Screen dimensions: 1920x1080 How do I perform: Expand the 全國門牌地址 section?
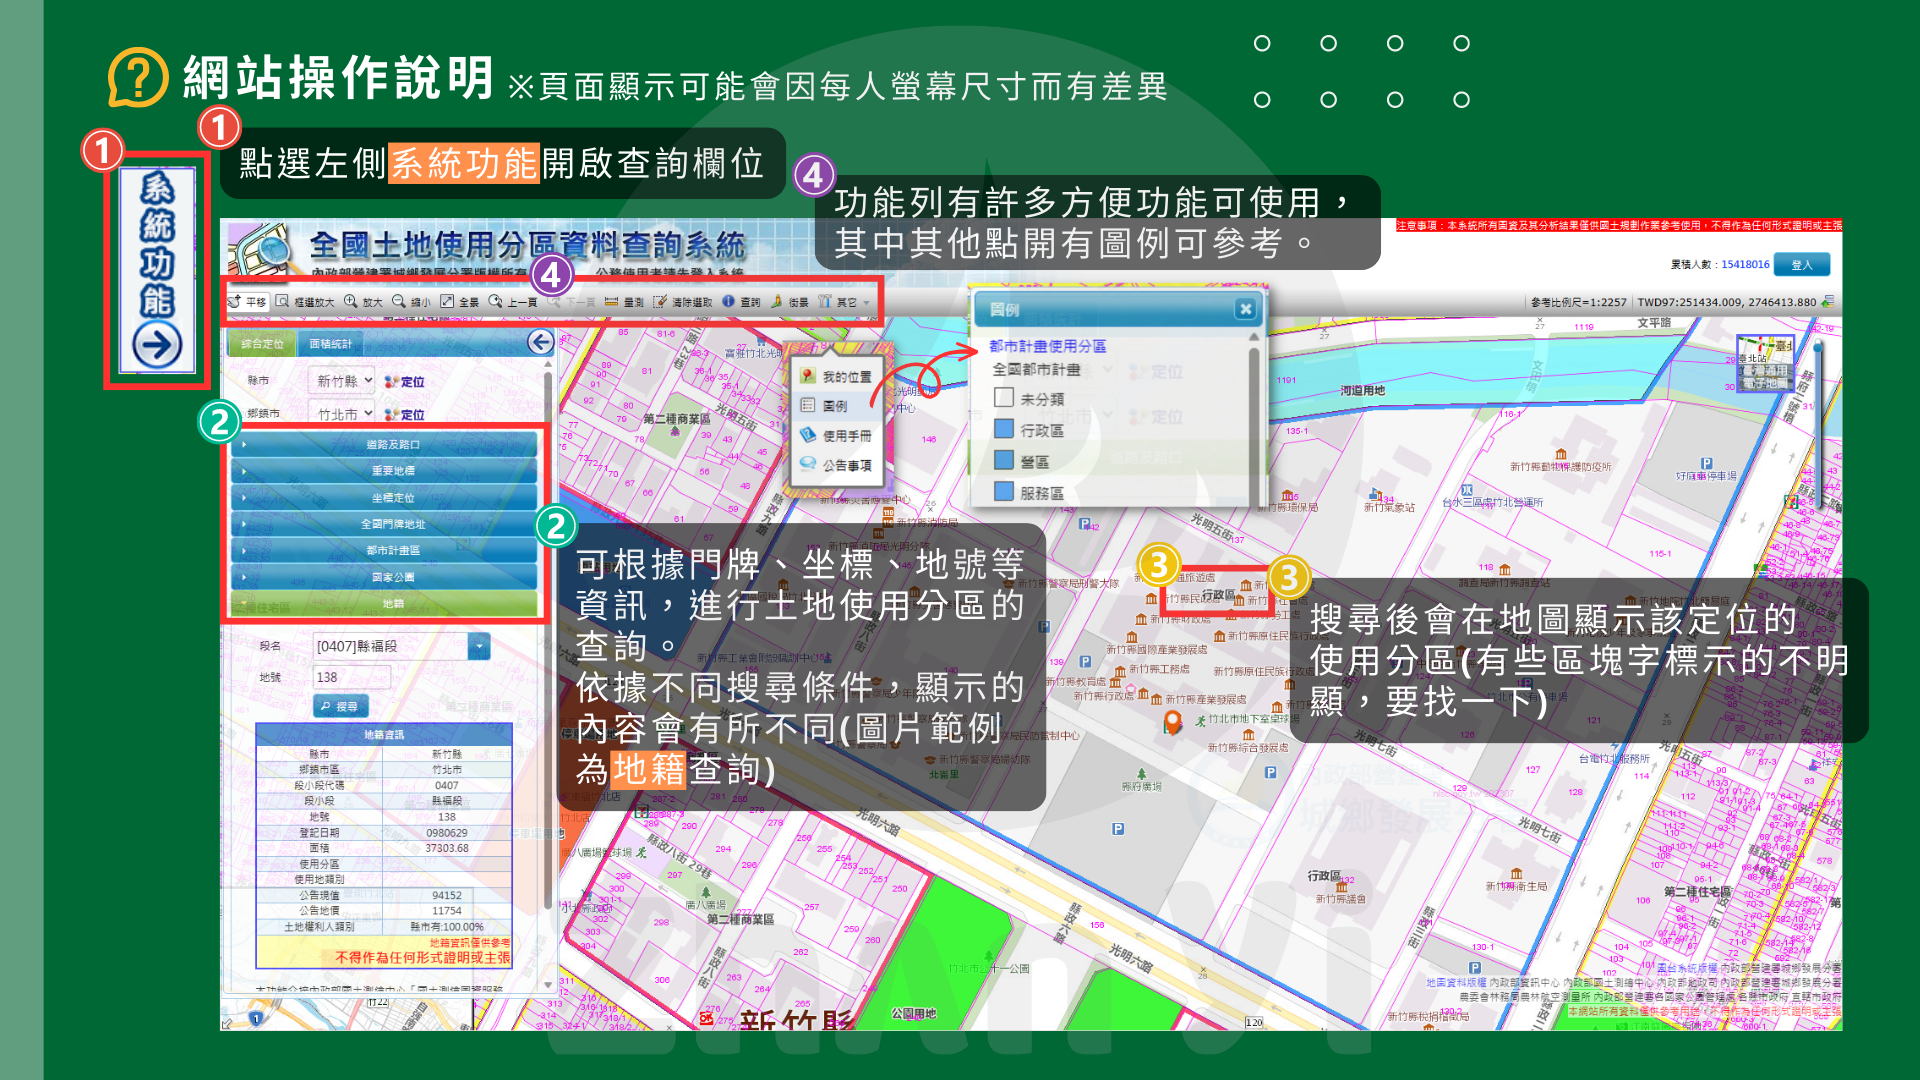coord(384,523)
